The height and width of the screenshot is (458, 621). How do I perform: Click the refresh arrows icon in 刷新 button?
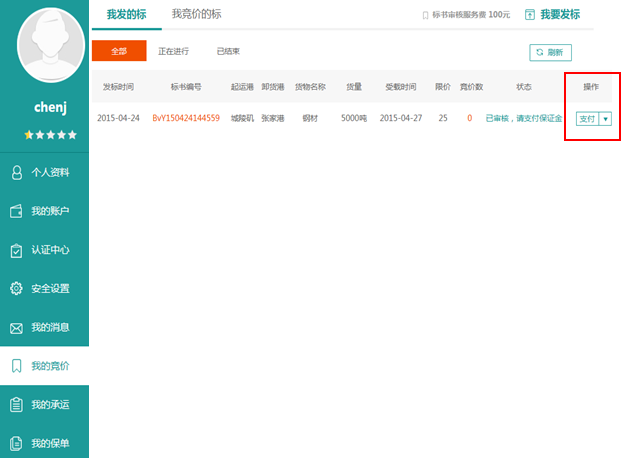[x=539, y=52]
